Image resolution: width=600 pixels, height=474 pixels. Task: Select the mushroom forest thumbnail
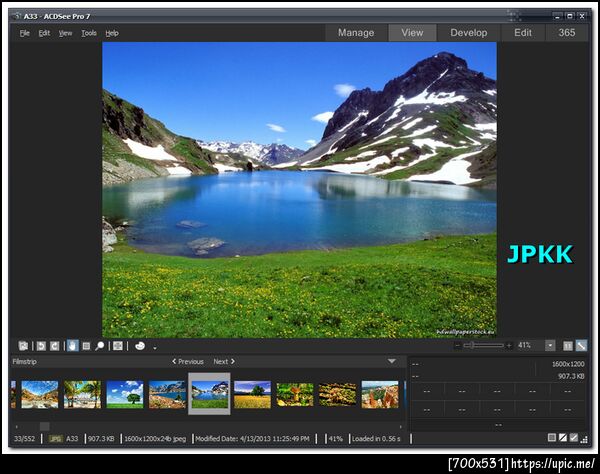click(295, 394)
